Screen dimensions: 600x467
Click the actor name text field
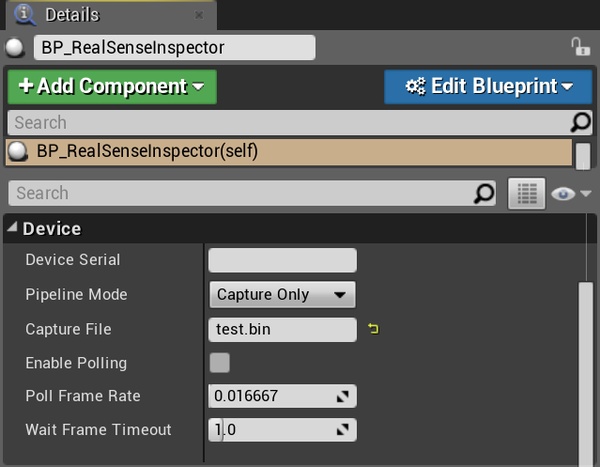[174, 47]
